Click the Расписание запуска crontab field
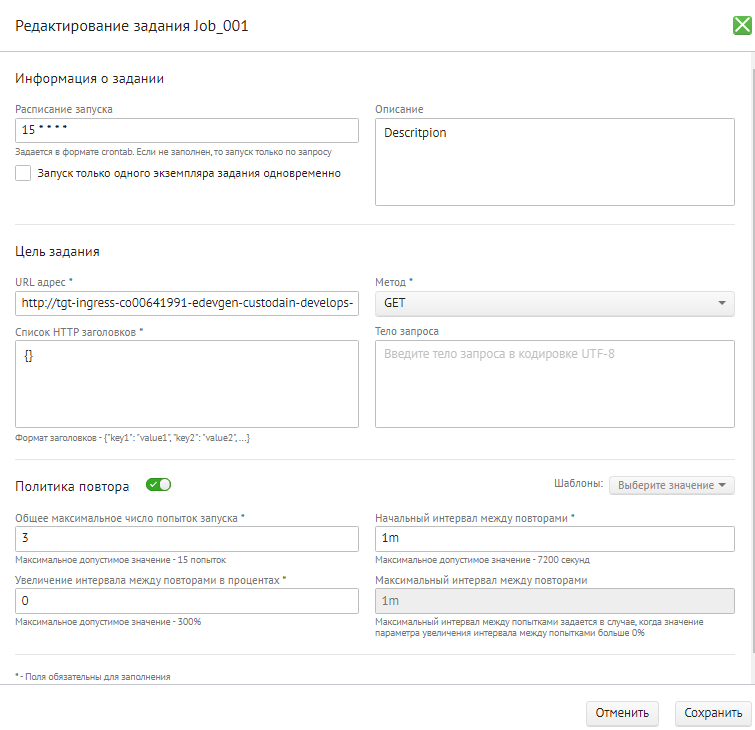 point(187,131)
